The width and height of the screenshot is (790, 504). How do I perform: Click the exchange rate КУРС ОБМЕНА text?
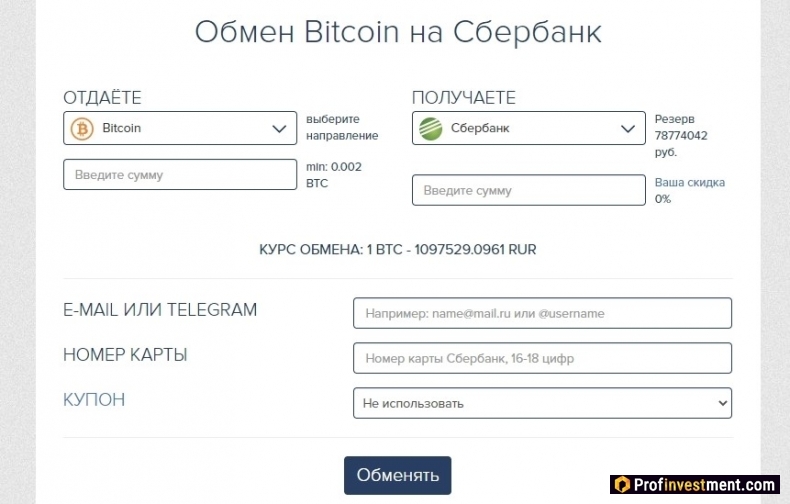tap(398, 249)
